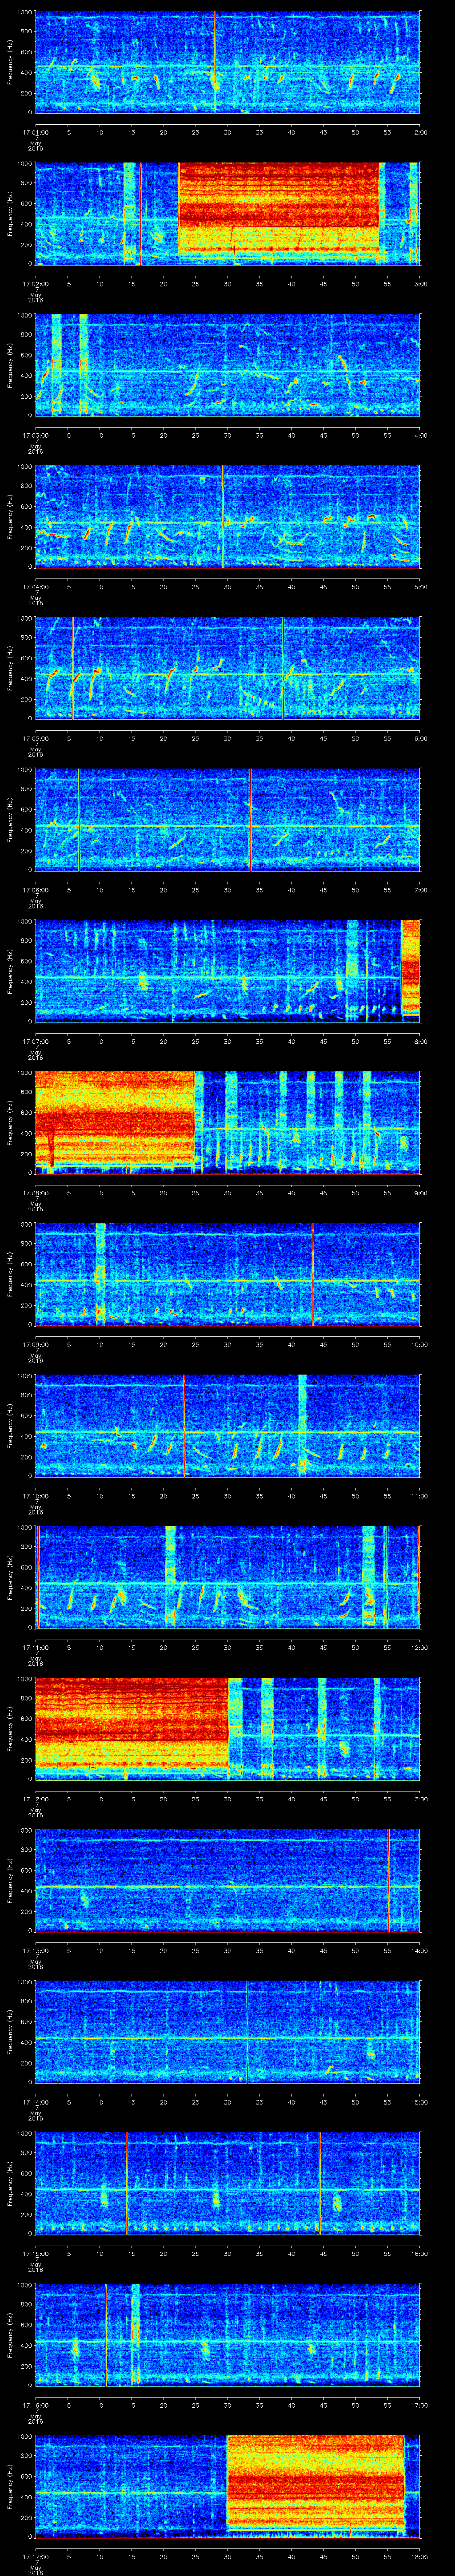Click the spectrogram panel starting at 17:05:00

click(x=227, y=668)
